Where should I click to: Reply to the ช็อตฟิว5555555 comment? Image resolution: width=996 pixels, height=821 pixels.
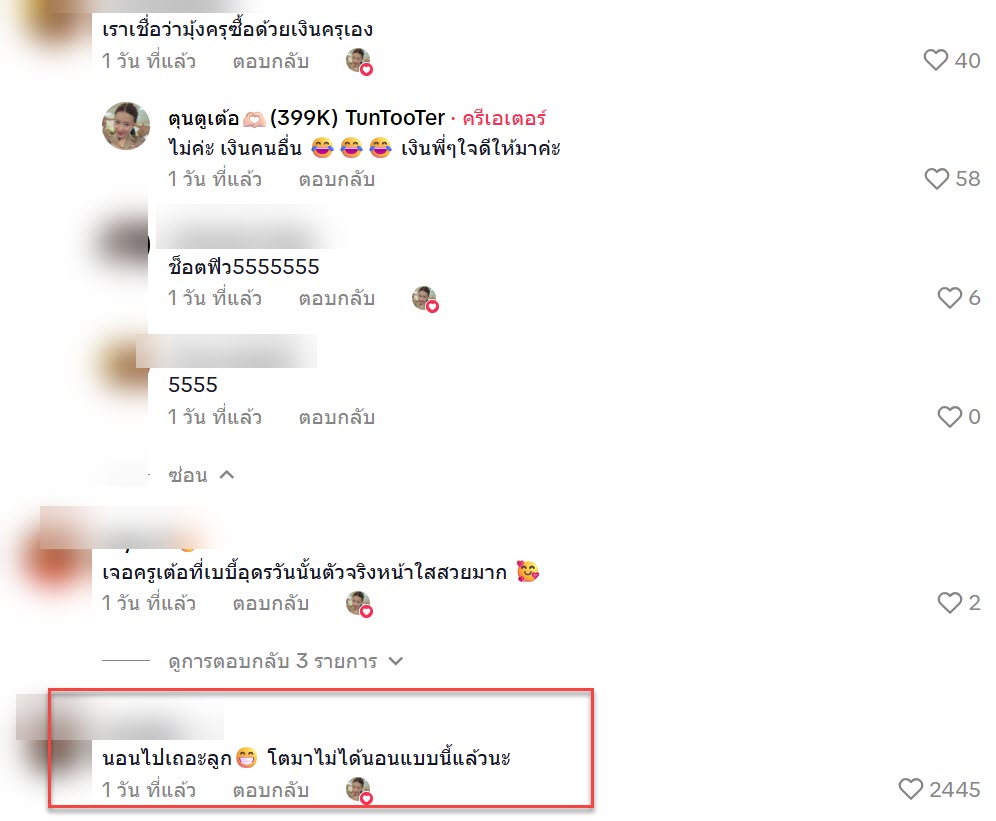pyautogui.click(x=337, y=299)
